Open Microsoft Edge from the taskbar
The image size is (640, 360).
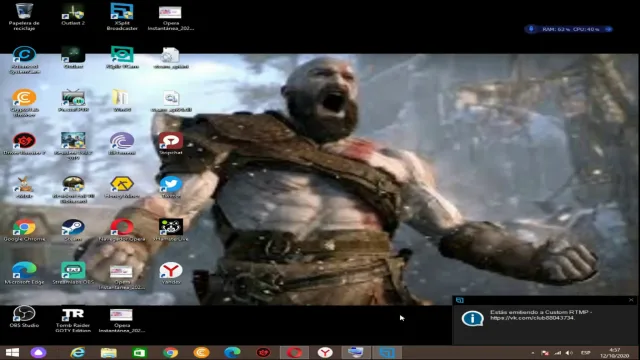coord(232,353)
